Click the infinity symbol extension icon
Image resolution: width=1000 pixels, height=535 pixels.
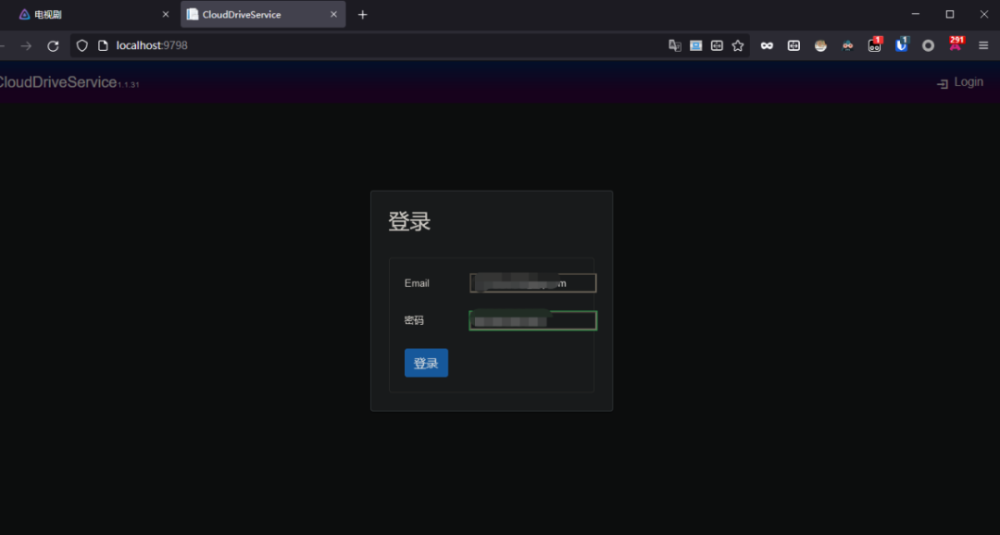pyautogui.click(x=767, y=46)
